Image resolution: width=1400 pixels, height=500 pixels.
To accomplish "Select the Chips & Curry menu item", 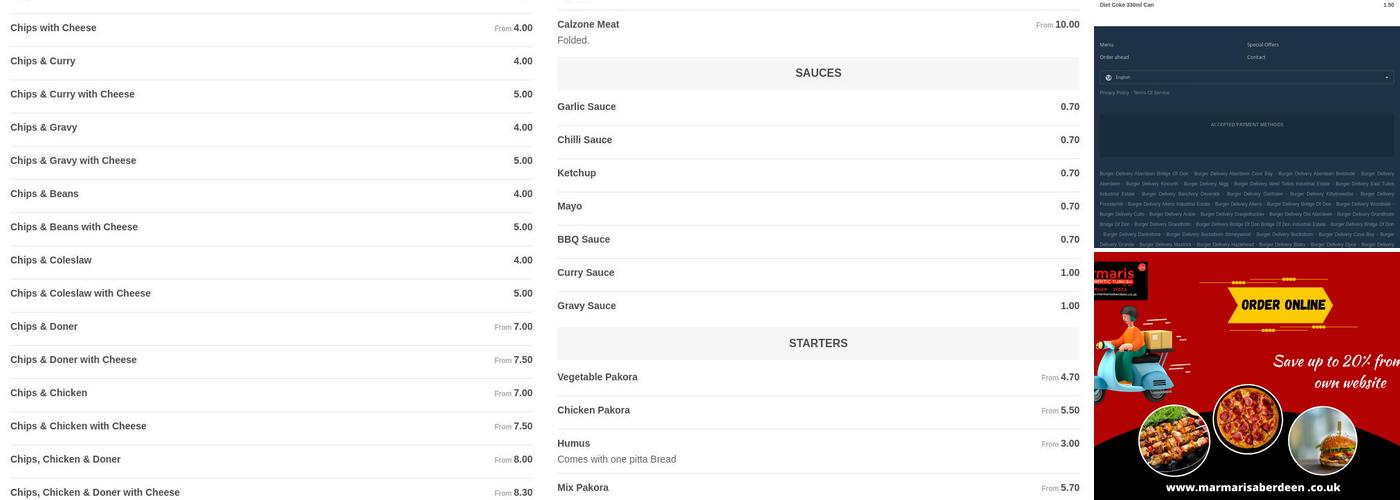I will pos(43,61).
